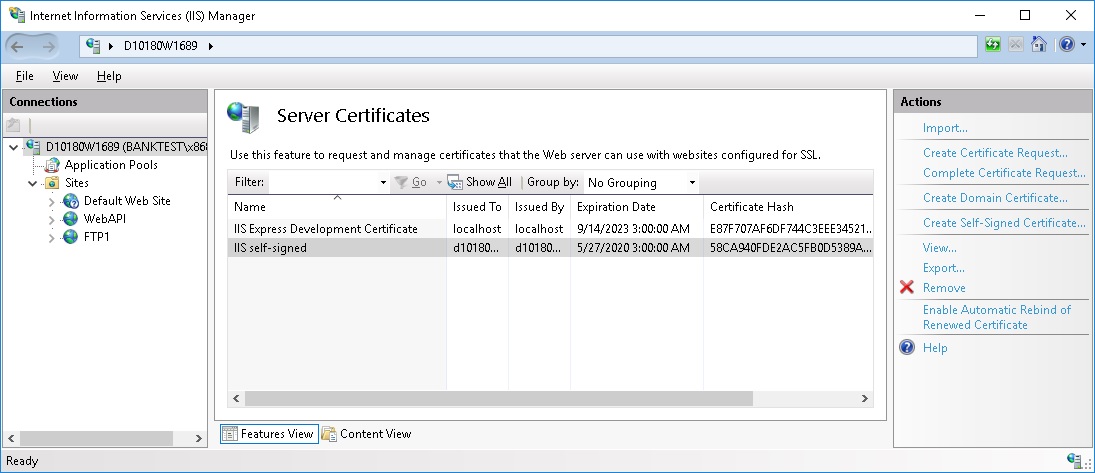Click the Forward navigation arrow
This screenshot has height=473, width=1095.
tap(48, 46)
